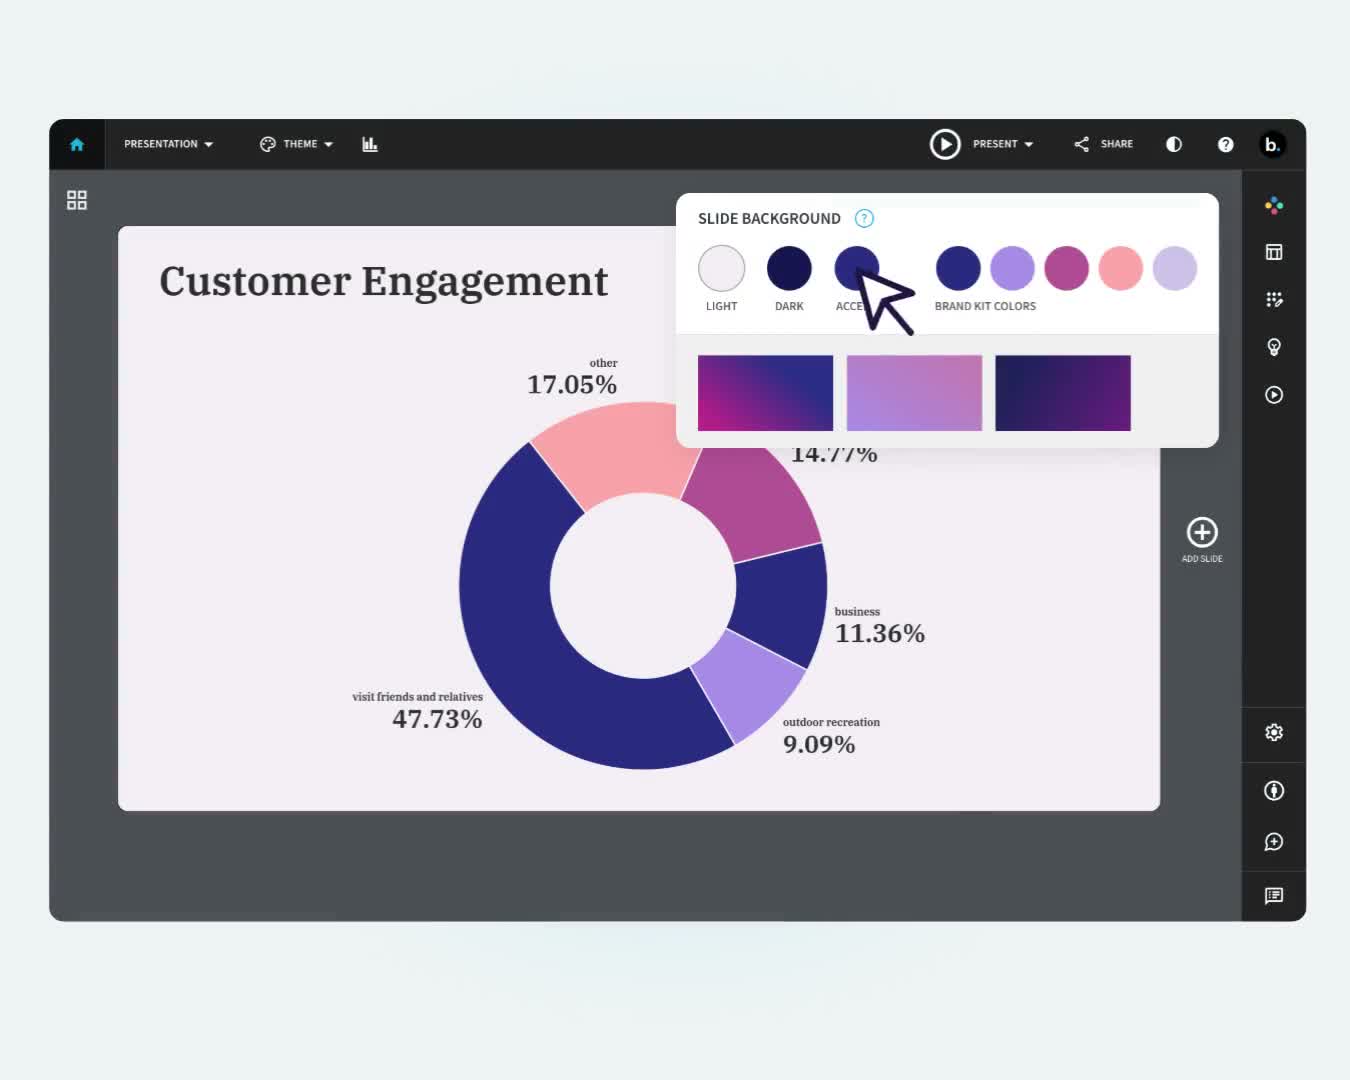Open the Theme dropdown menu
Viewport: 1350px width, 1080px height.
[x=296, y=144]
